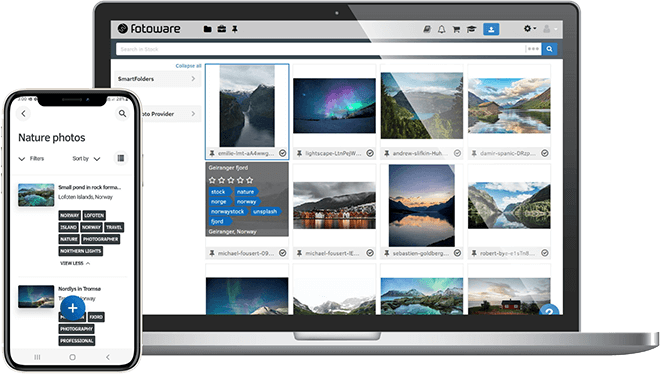This screenshot has width=660, height=374.
Task: Open the lightscape aurora thumbnail
Action: 334,106
